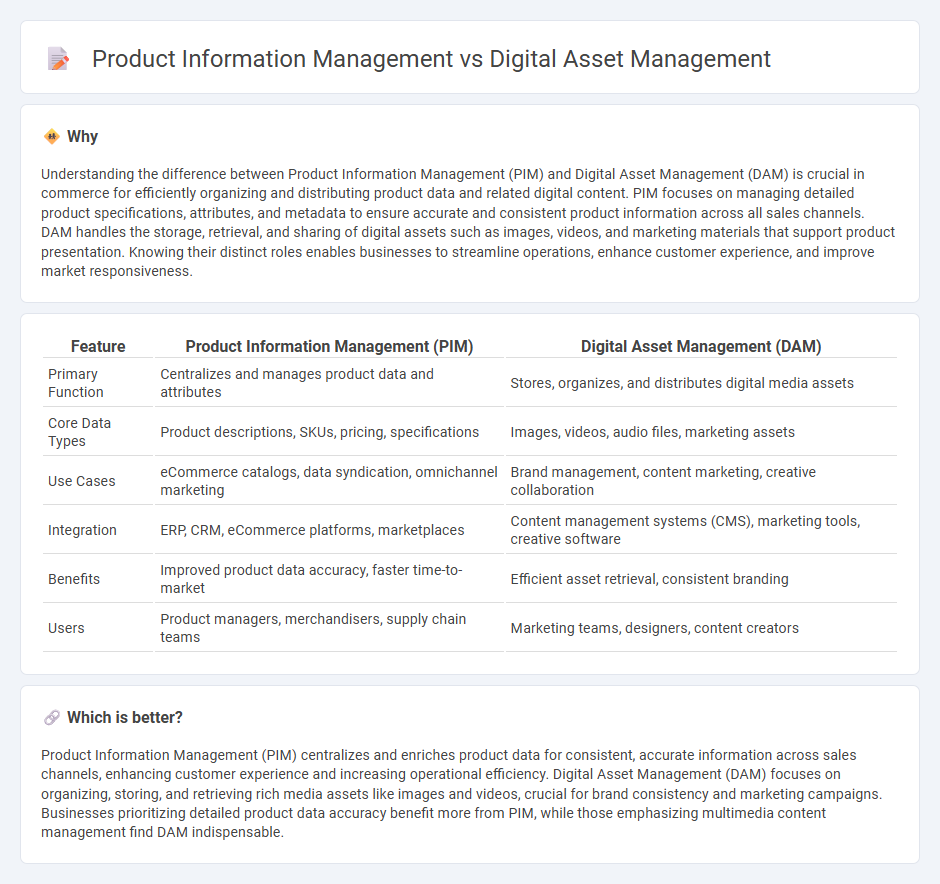Select the Use Cases row label
Viewport: 940px width, 884px height.
[82, 481]
